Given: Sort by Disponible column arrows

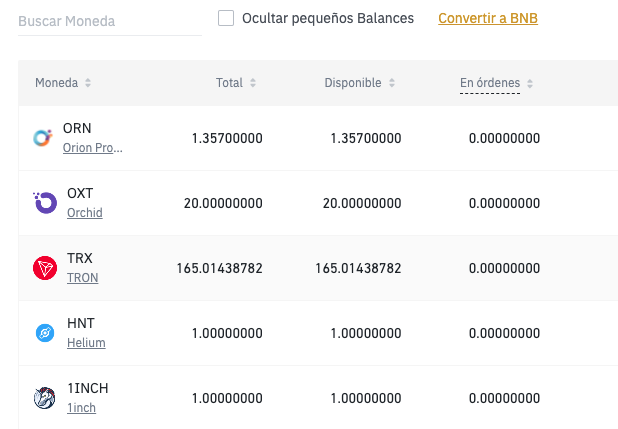Looking at the screenshot, I should [x=391, y=83].
